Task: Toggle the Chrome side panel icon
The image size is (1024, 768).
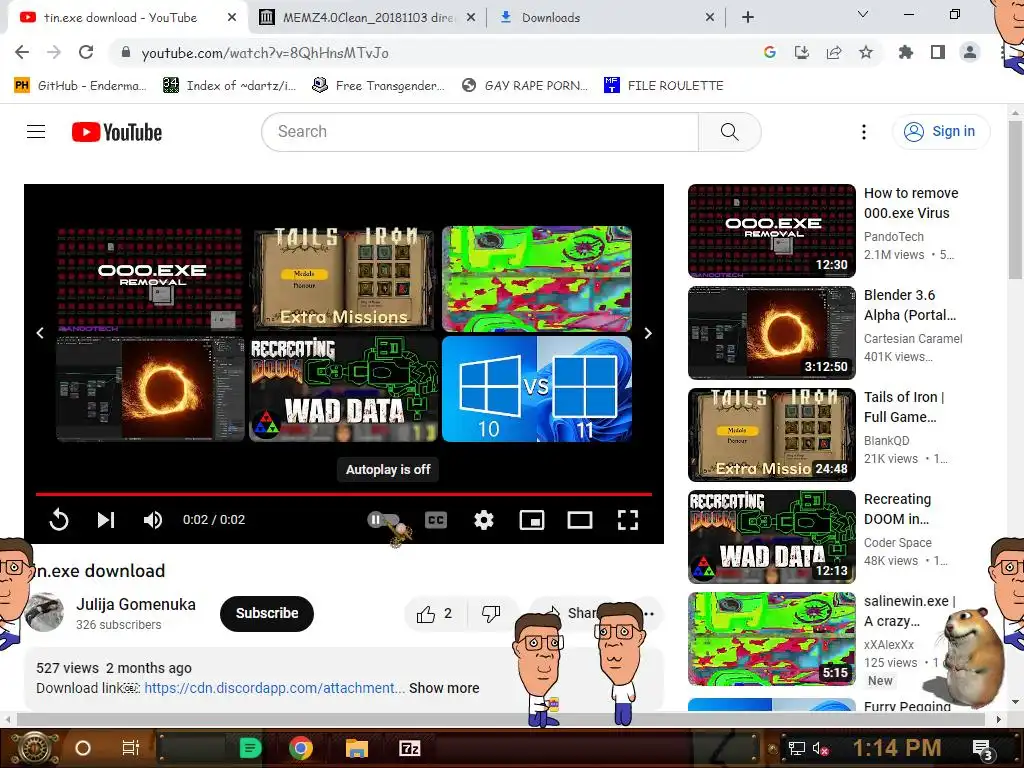Action: click(937, 52)
